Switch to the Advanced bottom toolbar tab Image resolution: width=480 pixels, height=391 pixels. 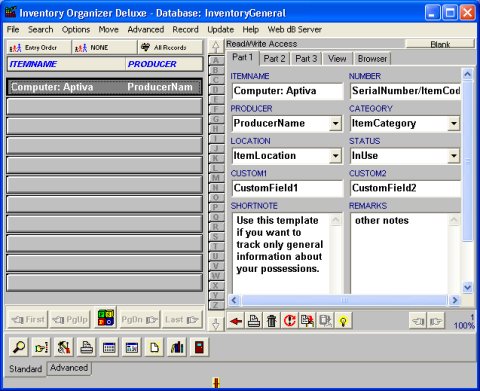pyautogui.click(x=69, y=368)
